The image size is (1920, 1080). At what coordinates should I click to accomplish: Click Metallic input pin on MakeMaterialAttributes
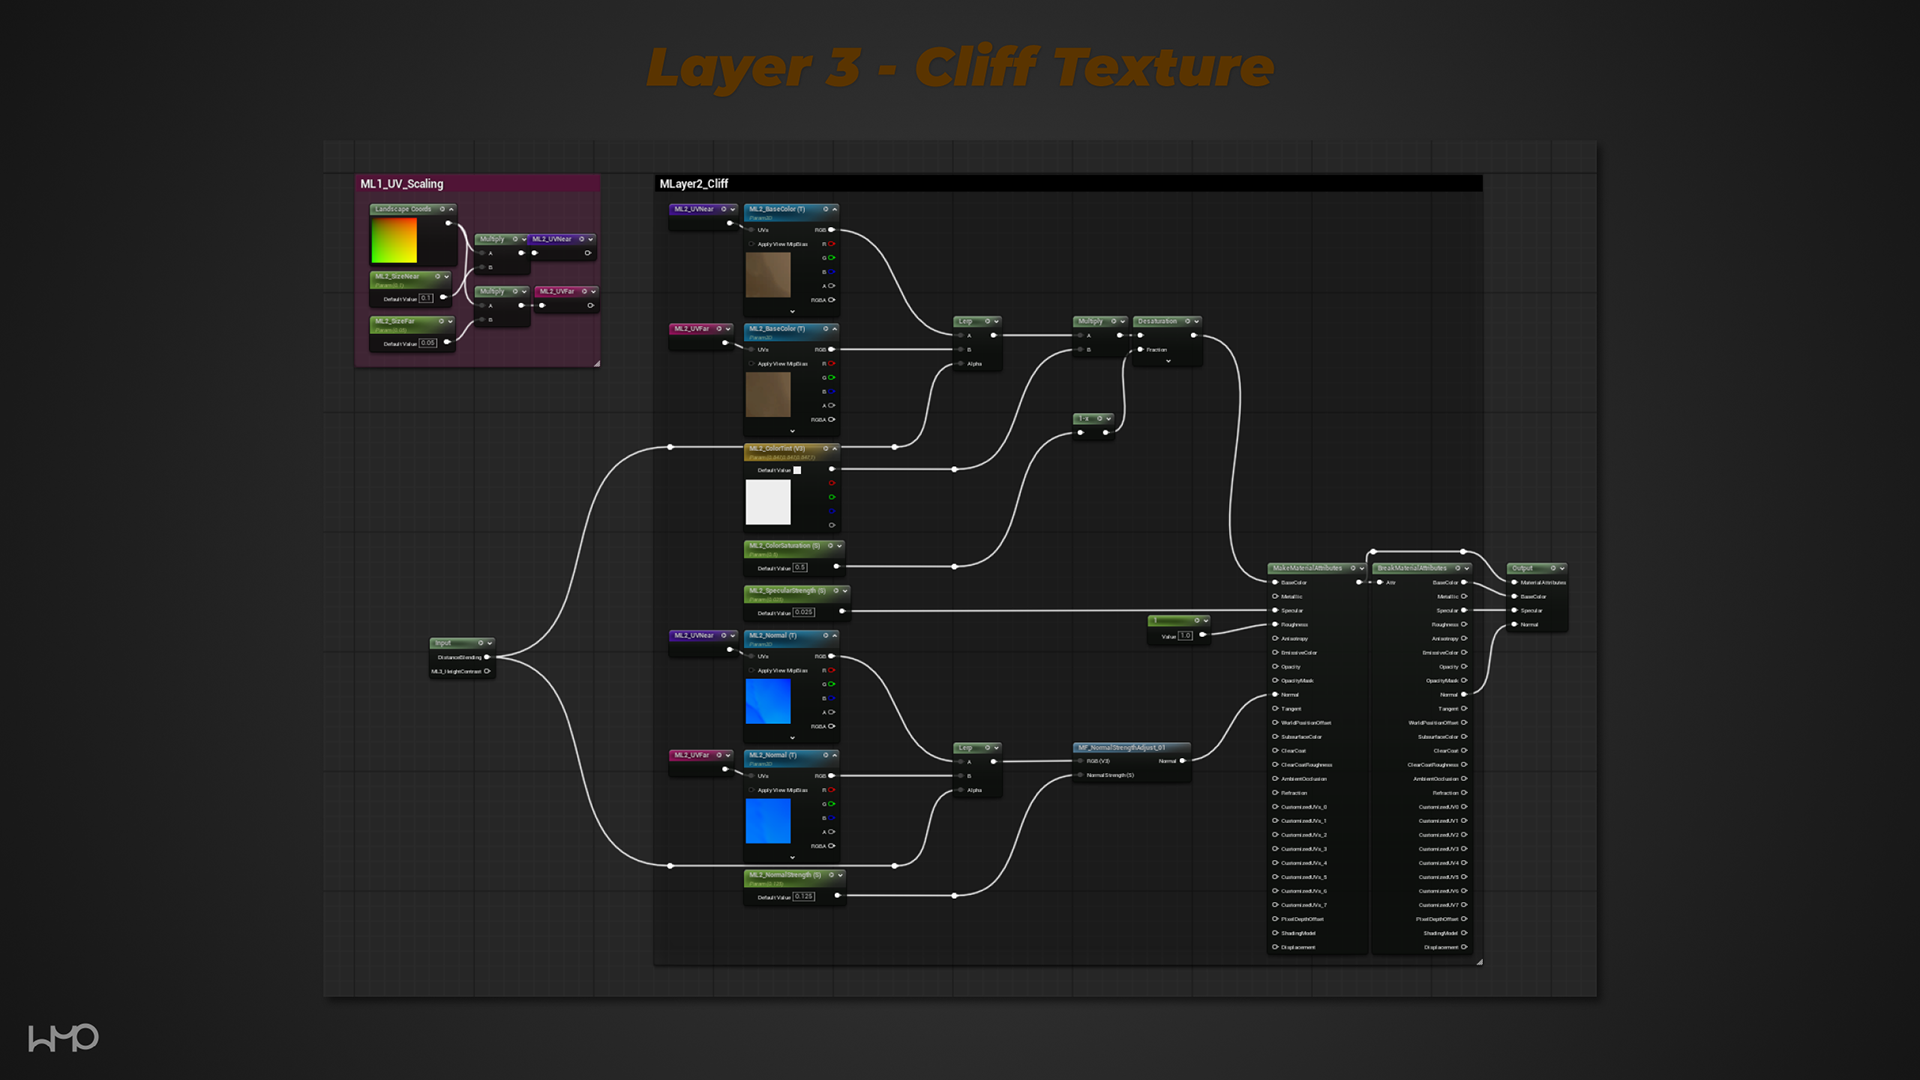(x=1275, y=596)
